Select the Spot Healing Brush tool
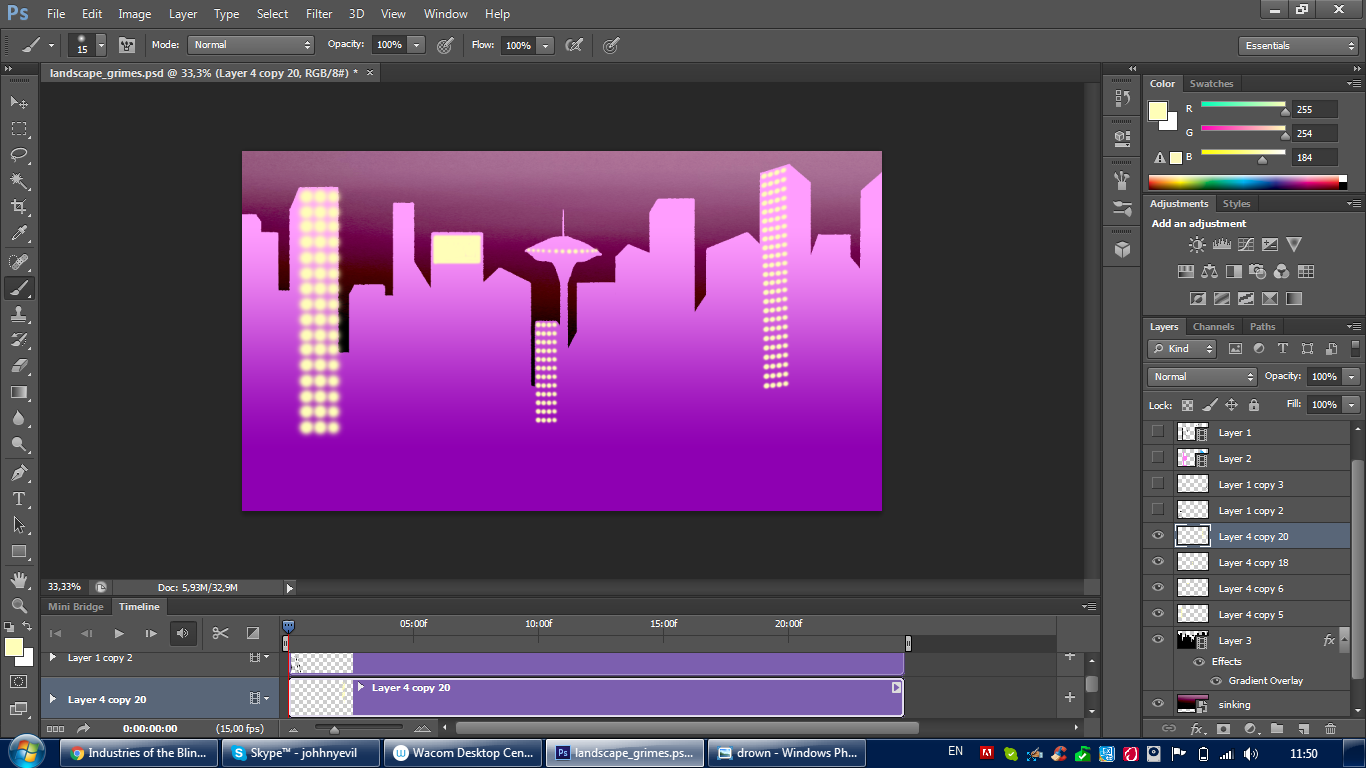 pyautogui.click(x=19, y=262)
